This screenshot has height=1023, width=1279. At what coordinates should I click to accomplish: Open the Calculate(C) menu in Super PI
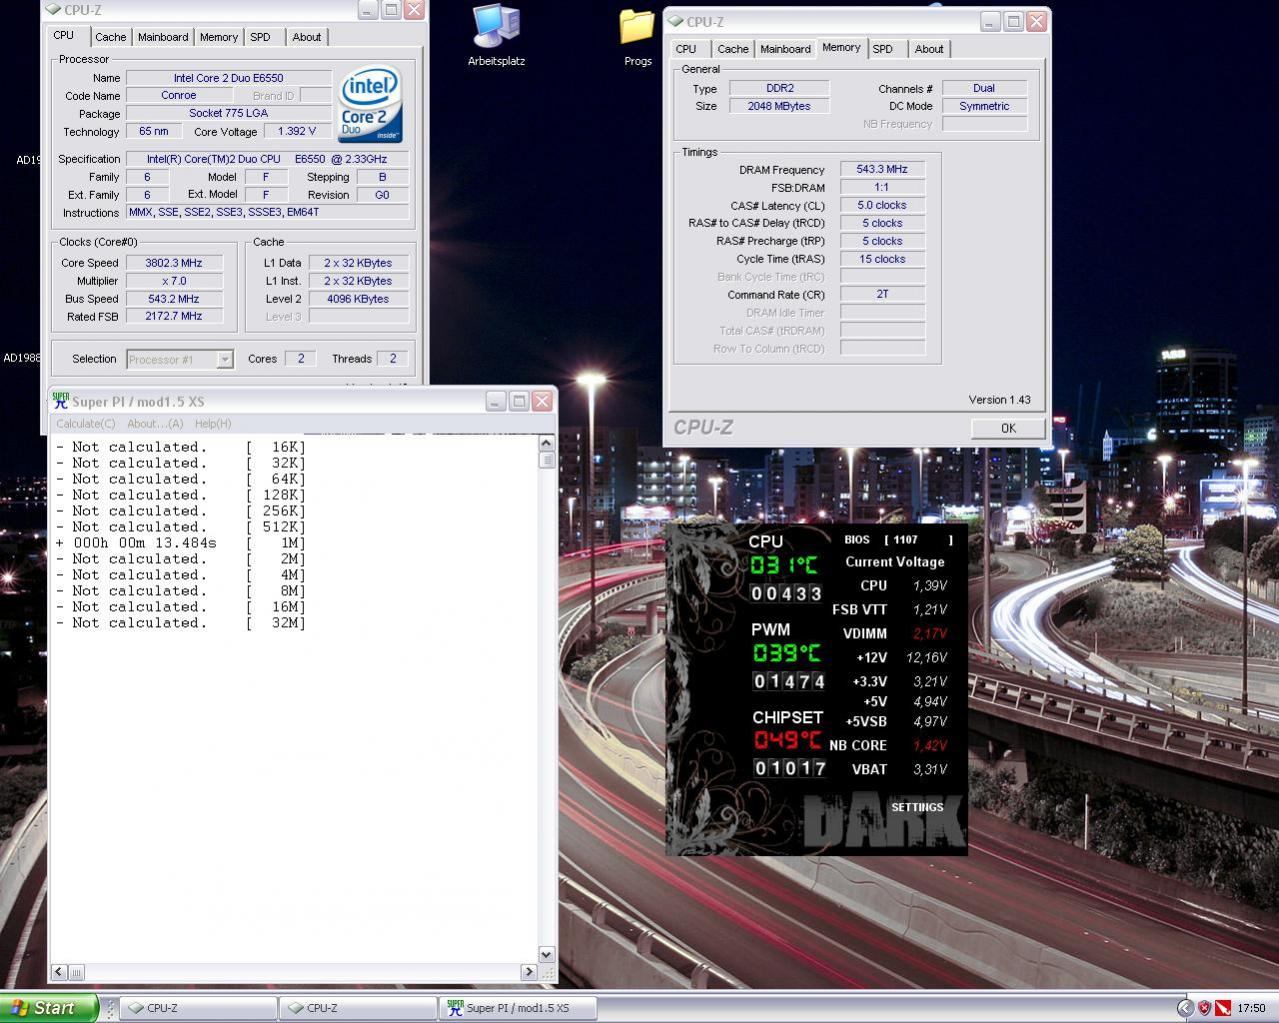pos(86,424)
